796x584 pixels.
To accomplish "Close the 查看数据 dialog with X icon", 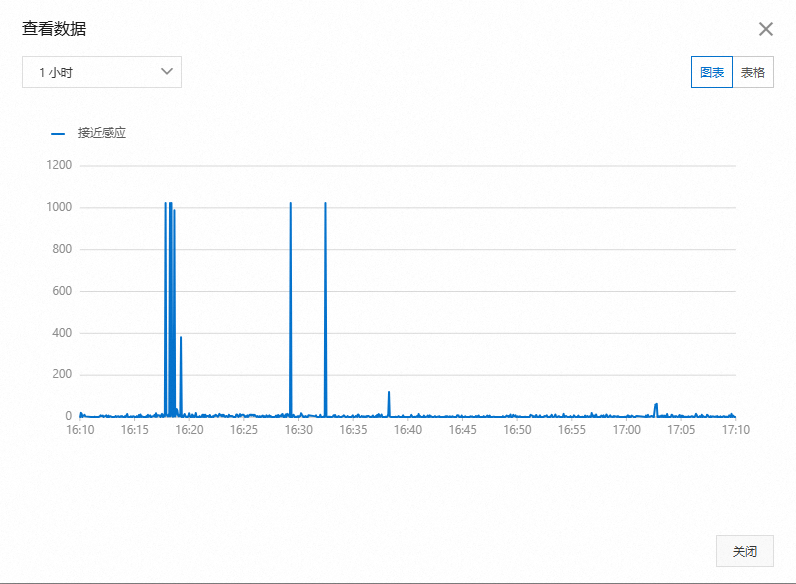I will click(x=766, y=29).
